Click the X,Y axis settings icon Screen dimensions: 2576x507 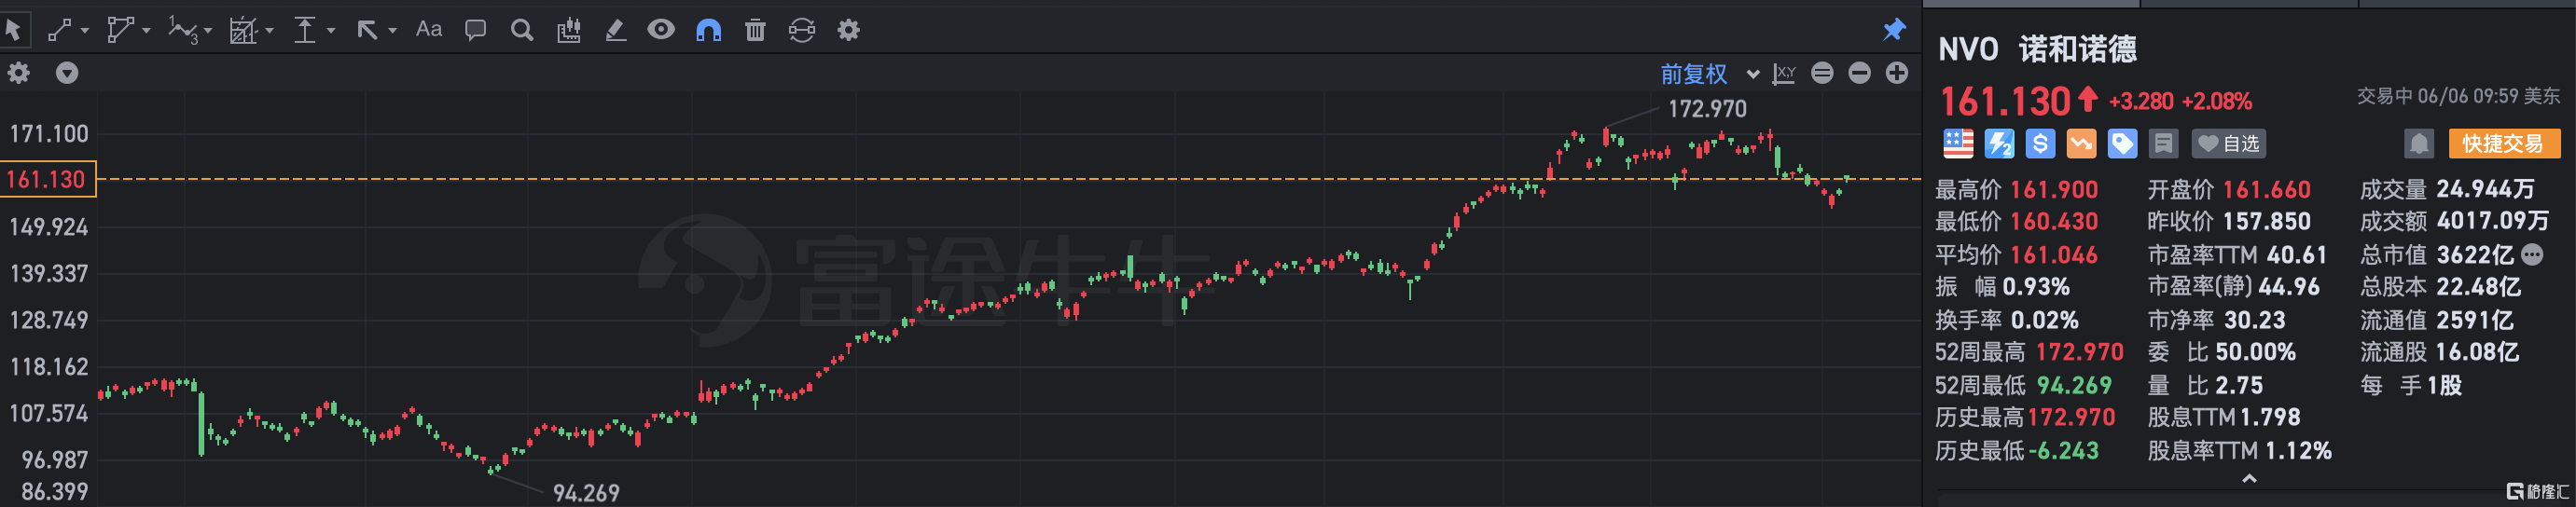[1784, 73]
